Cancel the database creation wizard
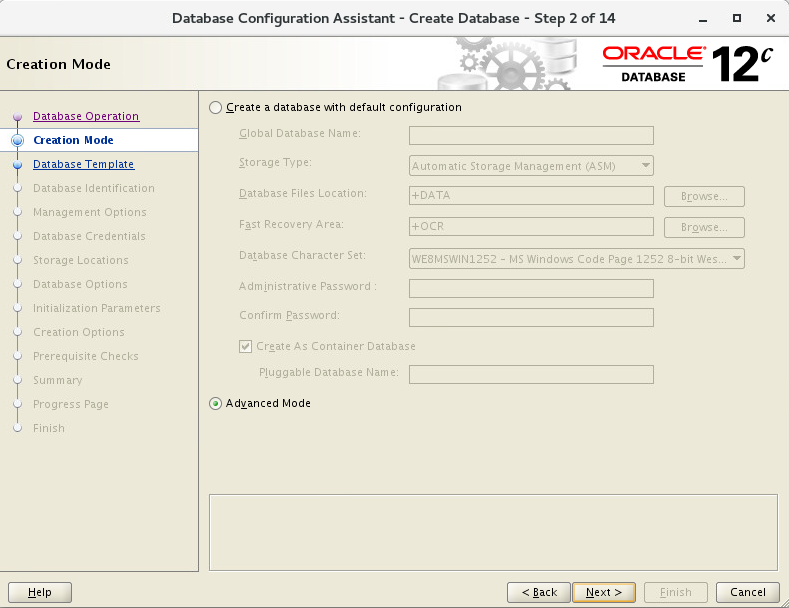789x608 pixels. [x=748, y=592]
